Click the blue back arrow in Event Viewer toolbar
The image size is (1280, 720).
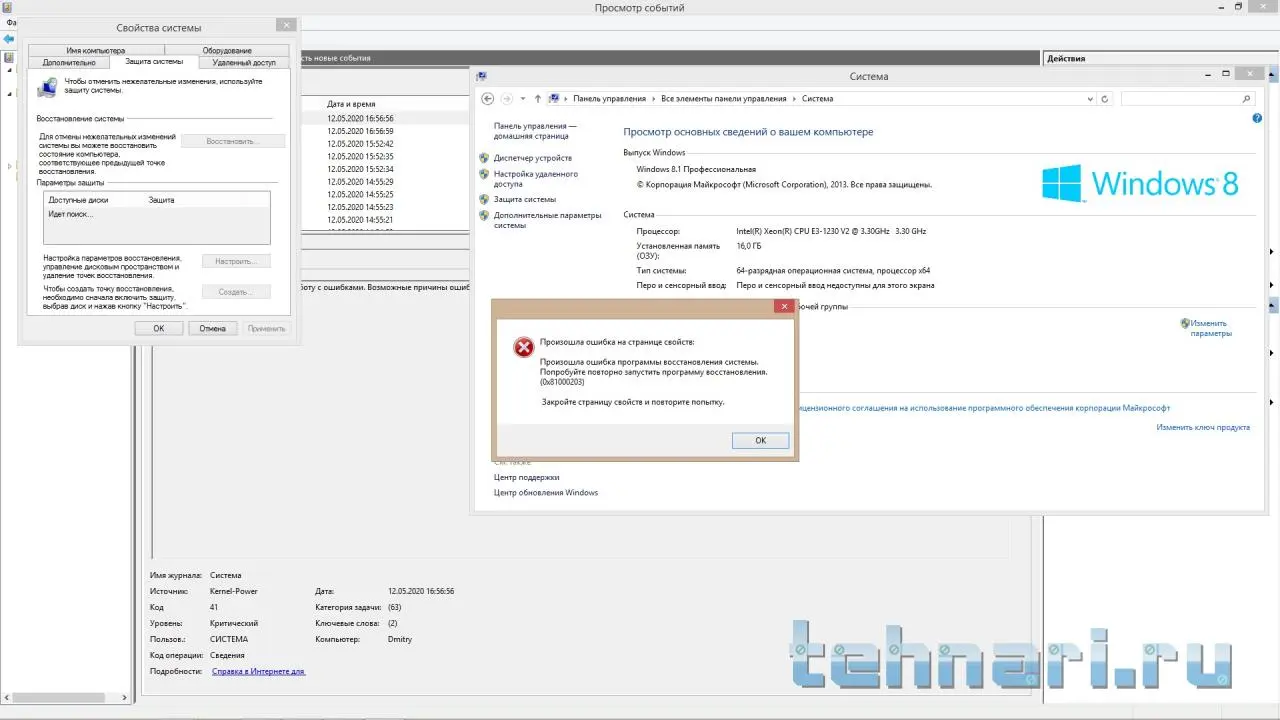pyautogui.click(x=9, y=38)
